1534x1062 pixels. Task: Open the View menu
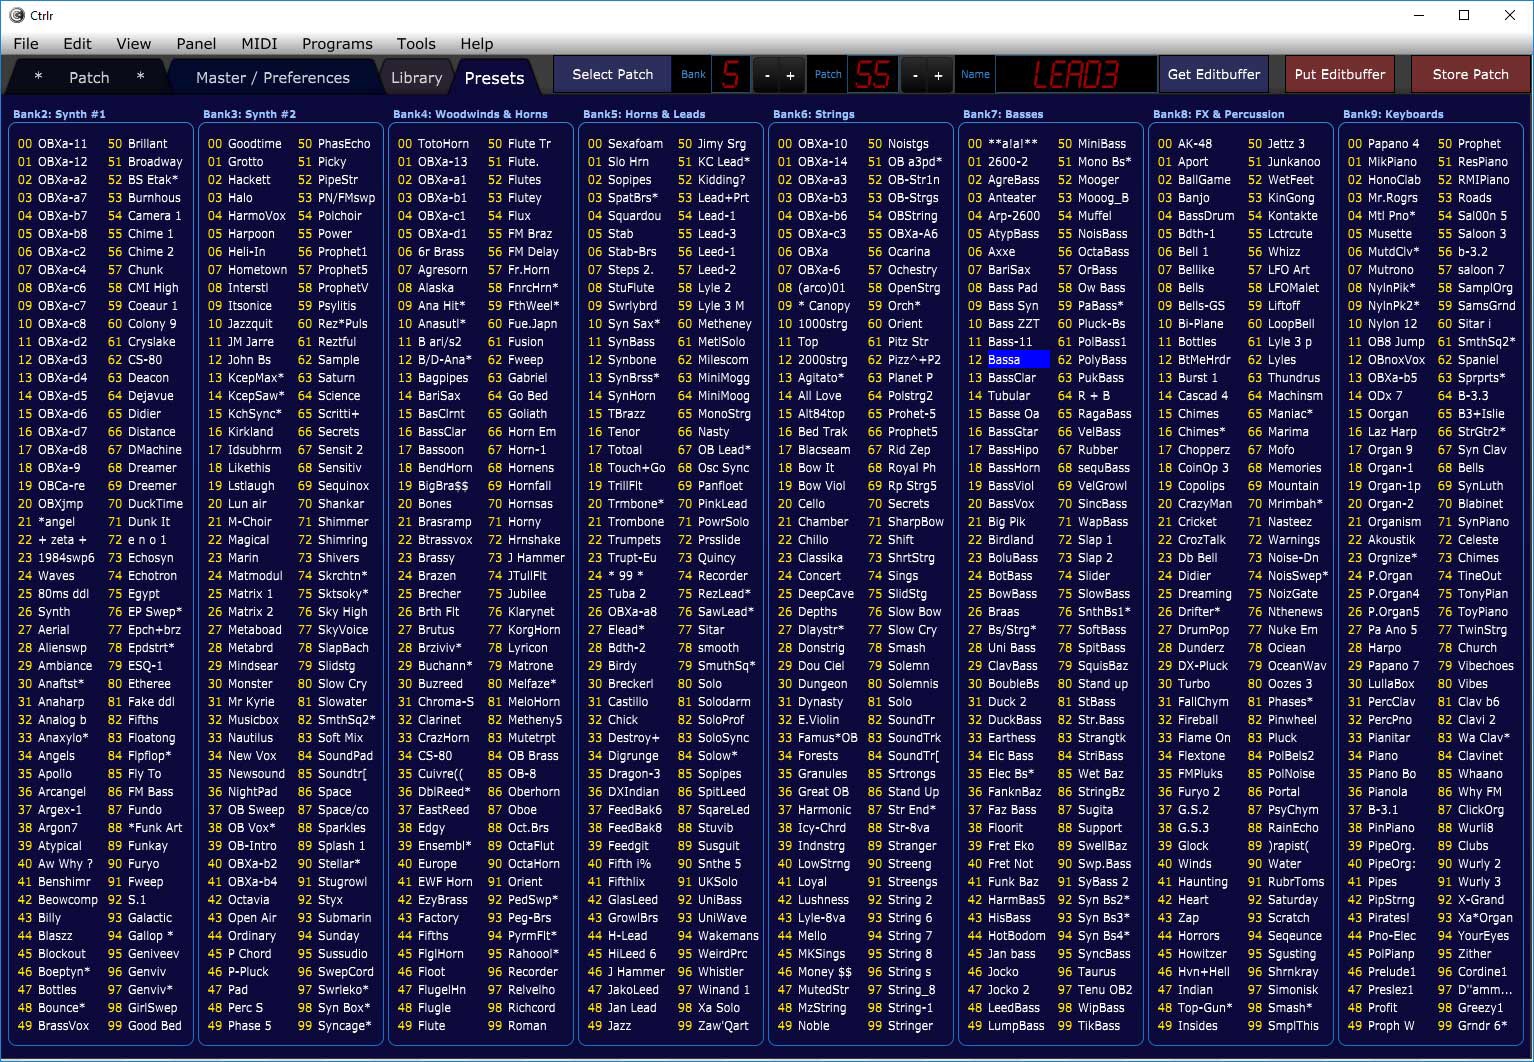pyautogui.click(x=133, y=44)
